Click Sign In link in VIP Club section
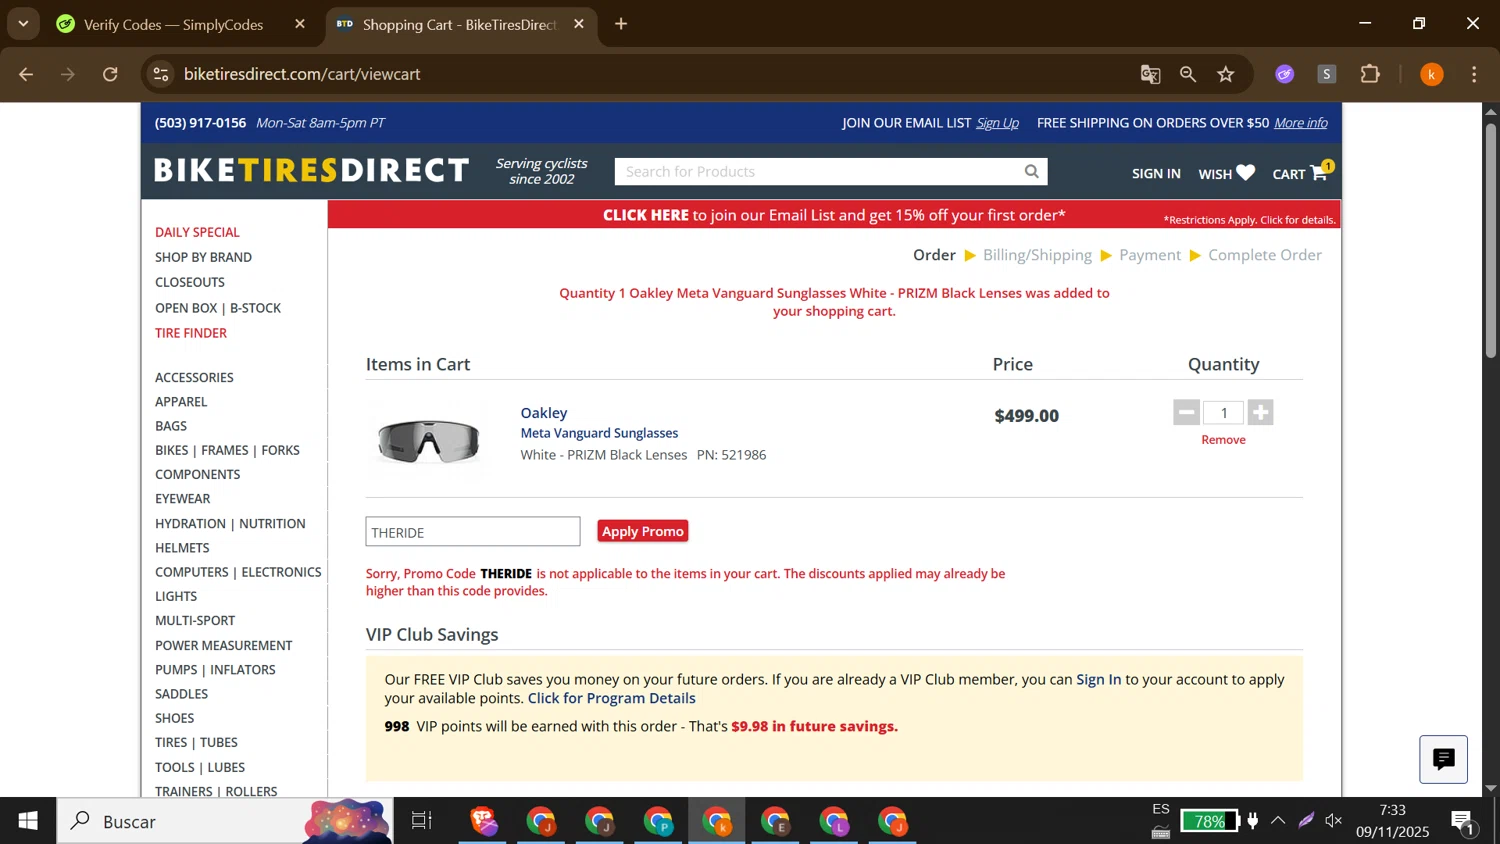1500x844 pixels. [x=1098, y=680]
